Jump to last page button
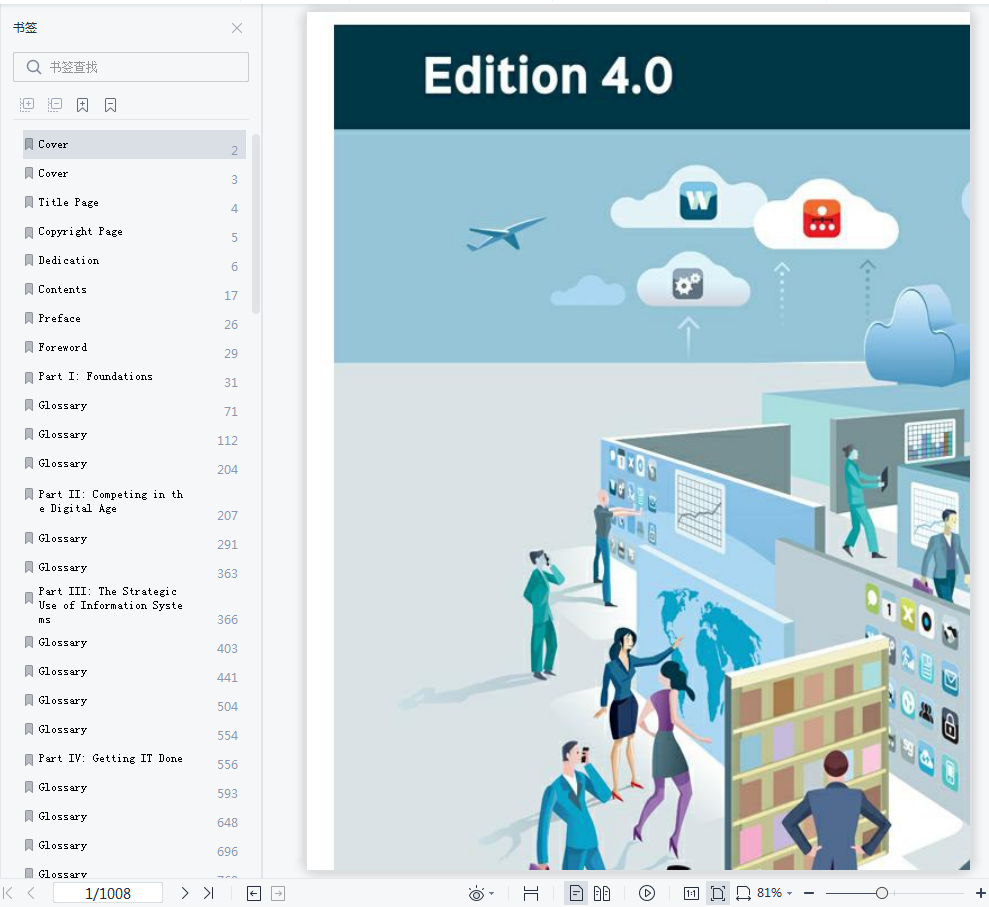Viewport: 989px width, 907px height. (x=209, y=893)
